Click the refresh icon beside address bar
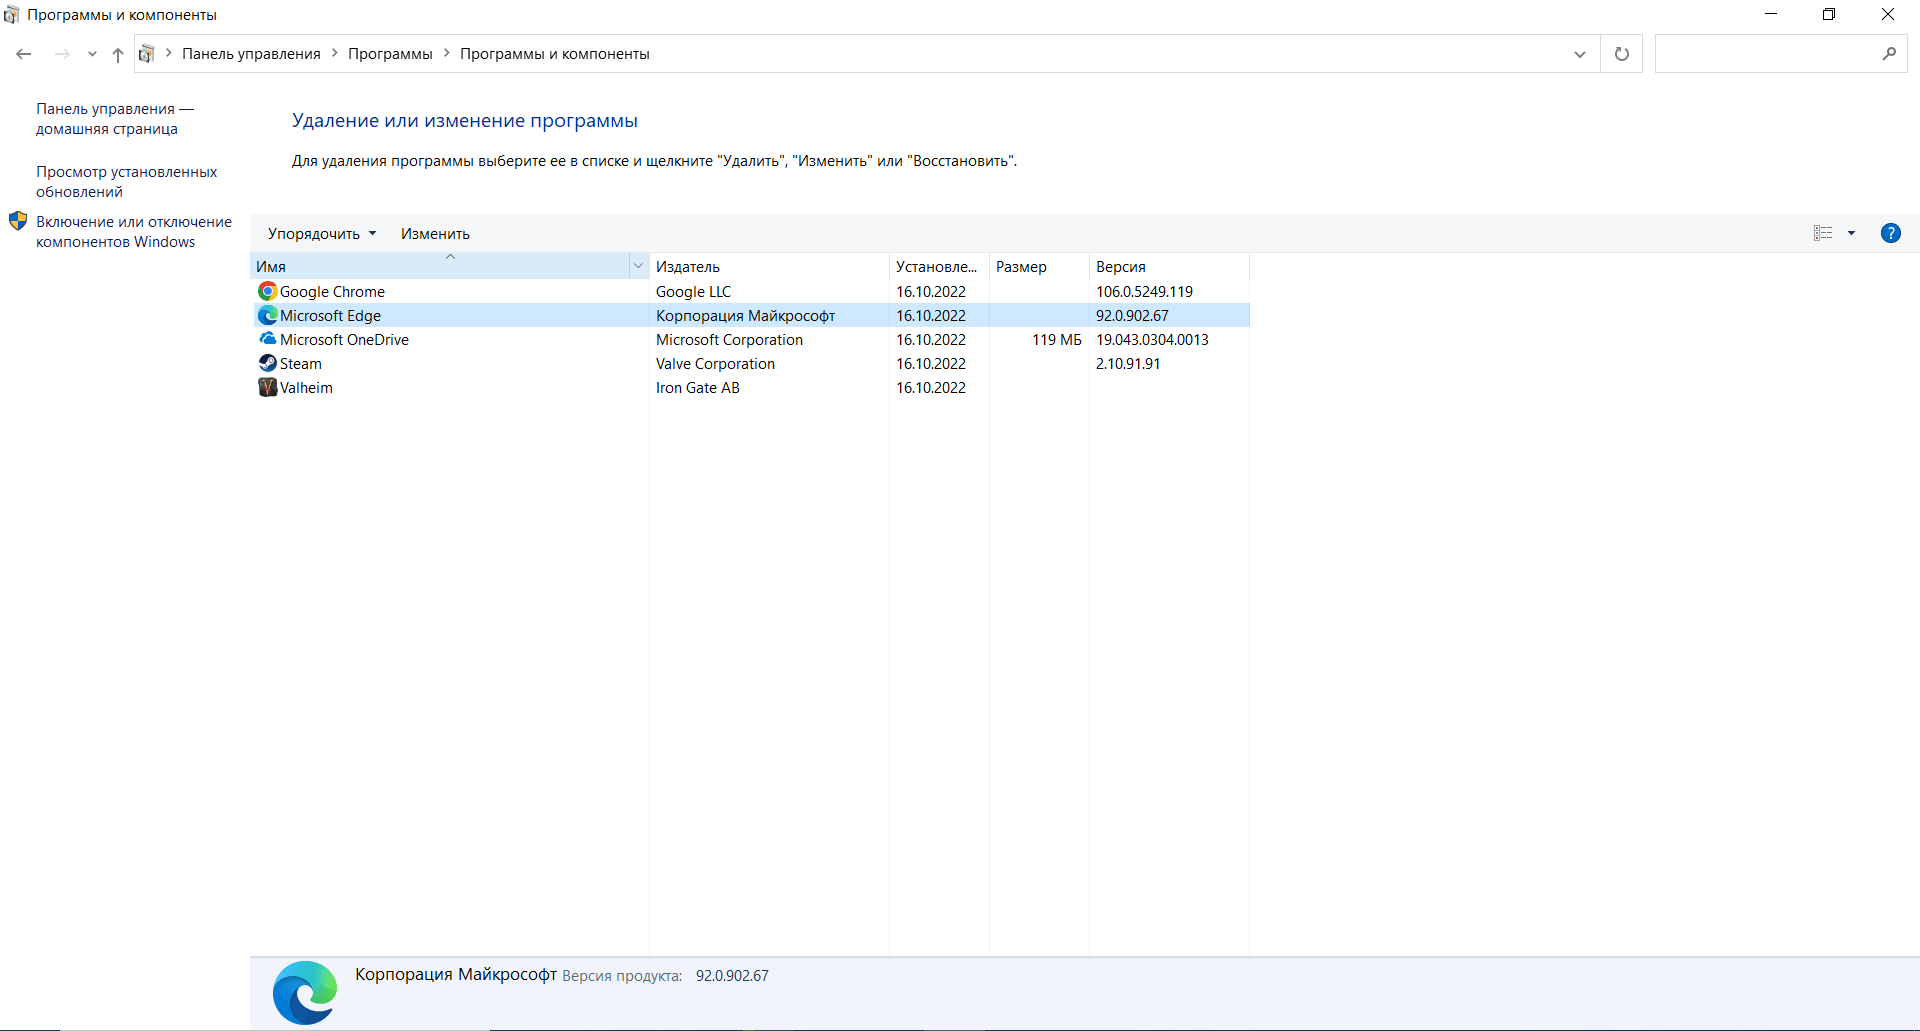 coord(1622,54)
